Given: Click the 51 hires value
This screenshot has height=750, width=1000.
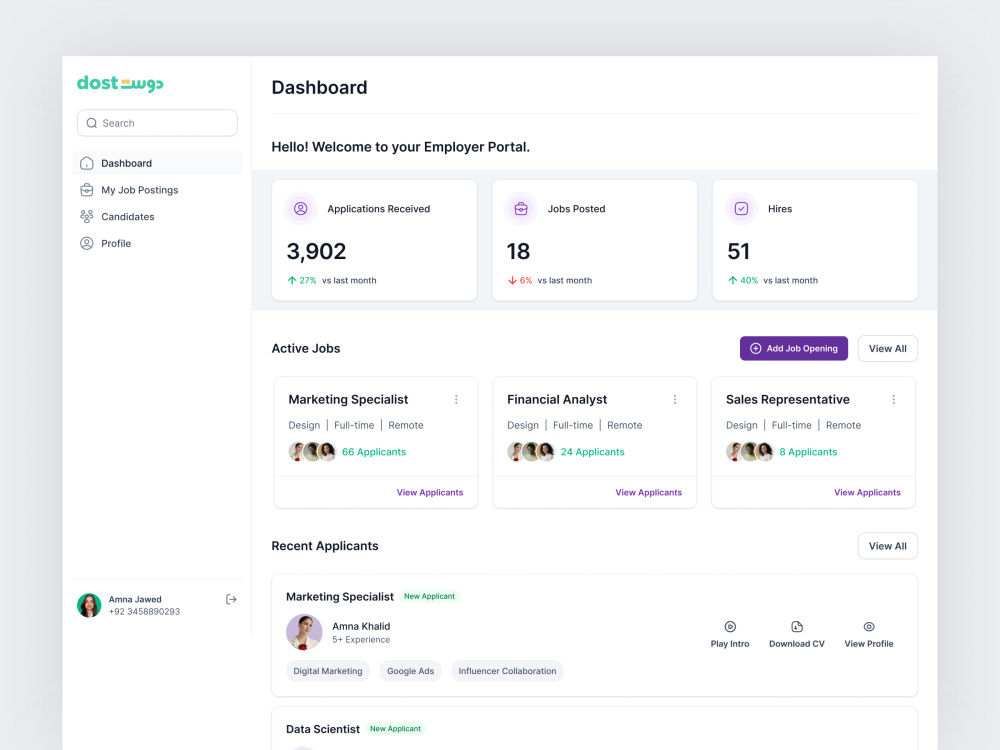Looking at the screenshot, I should tap(739, 251).
